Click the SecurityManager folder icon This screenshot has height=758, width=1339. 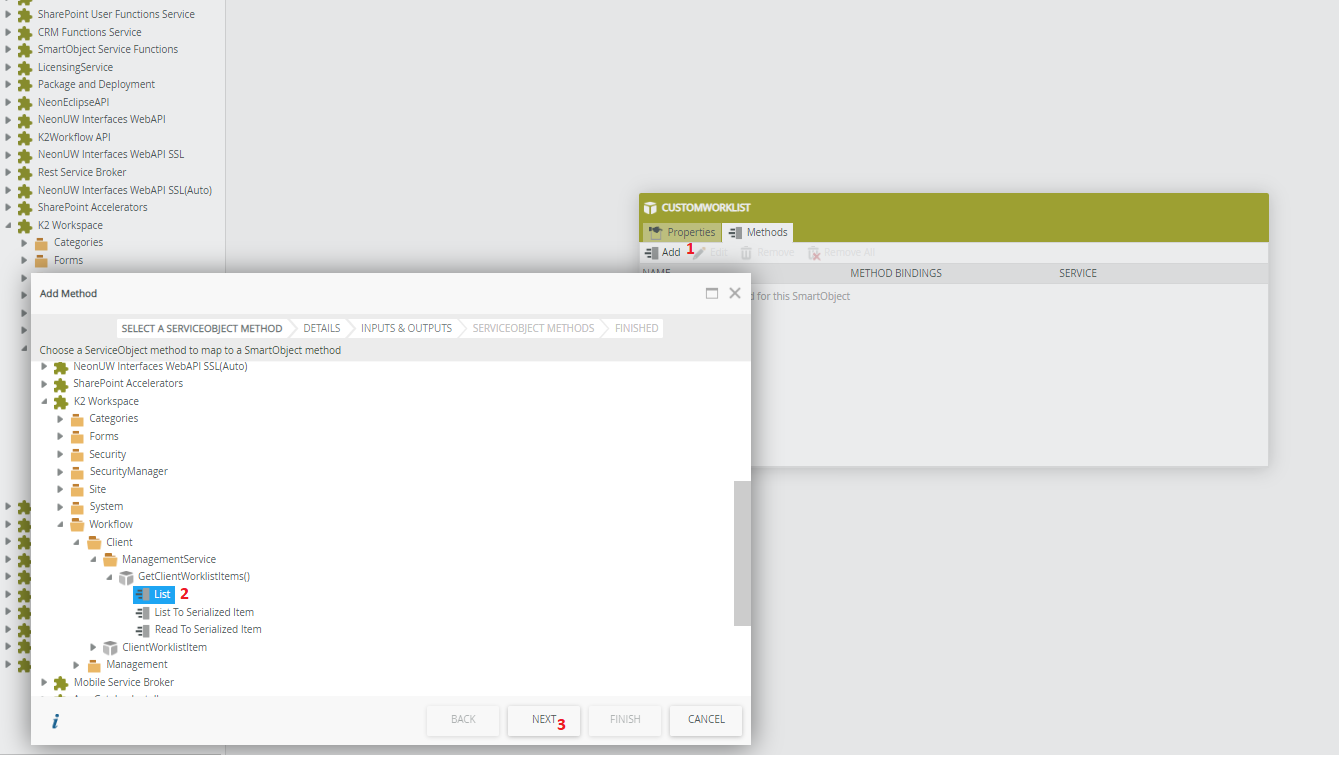click(x=77, y=472)
